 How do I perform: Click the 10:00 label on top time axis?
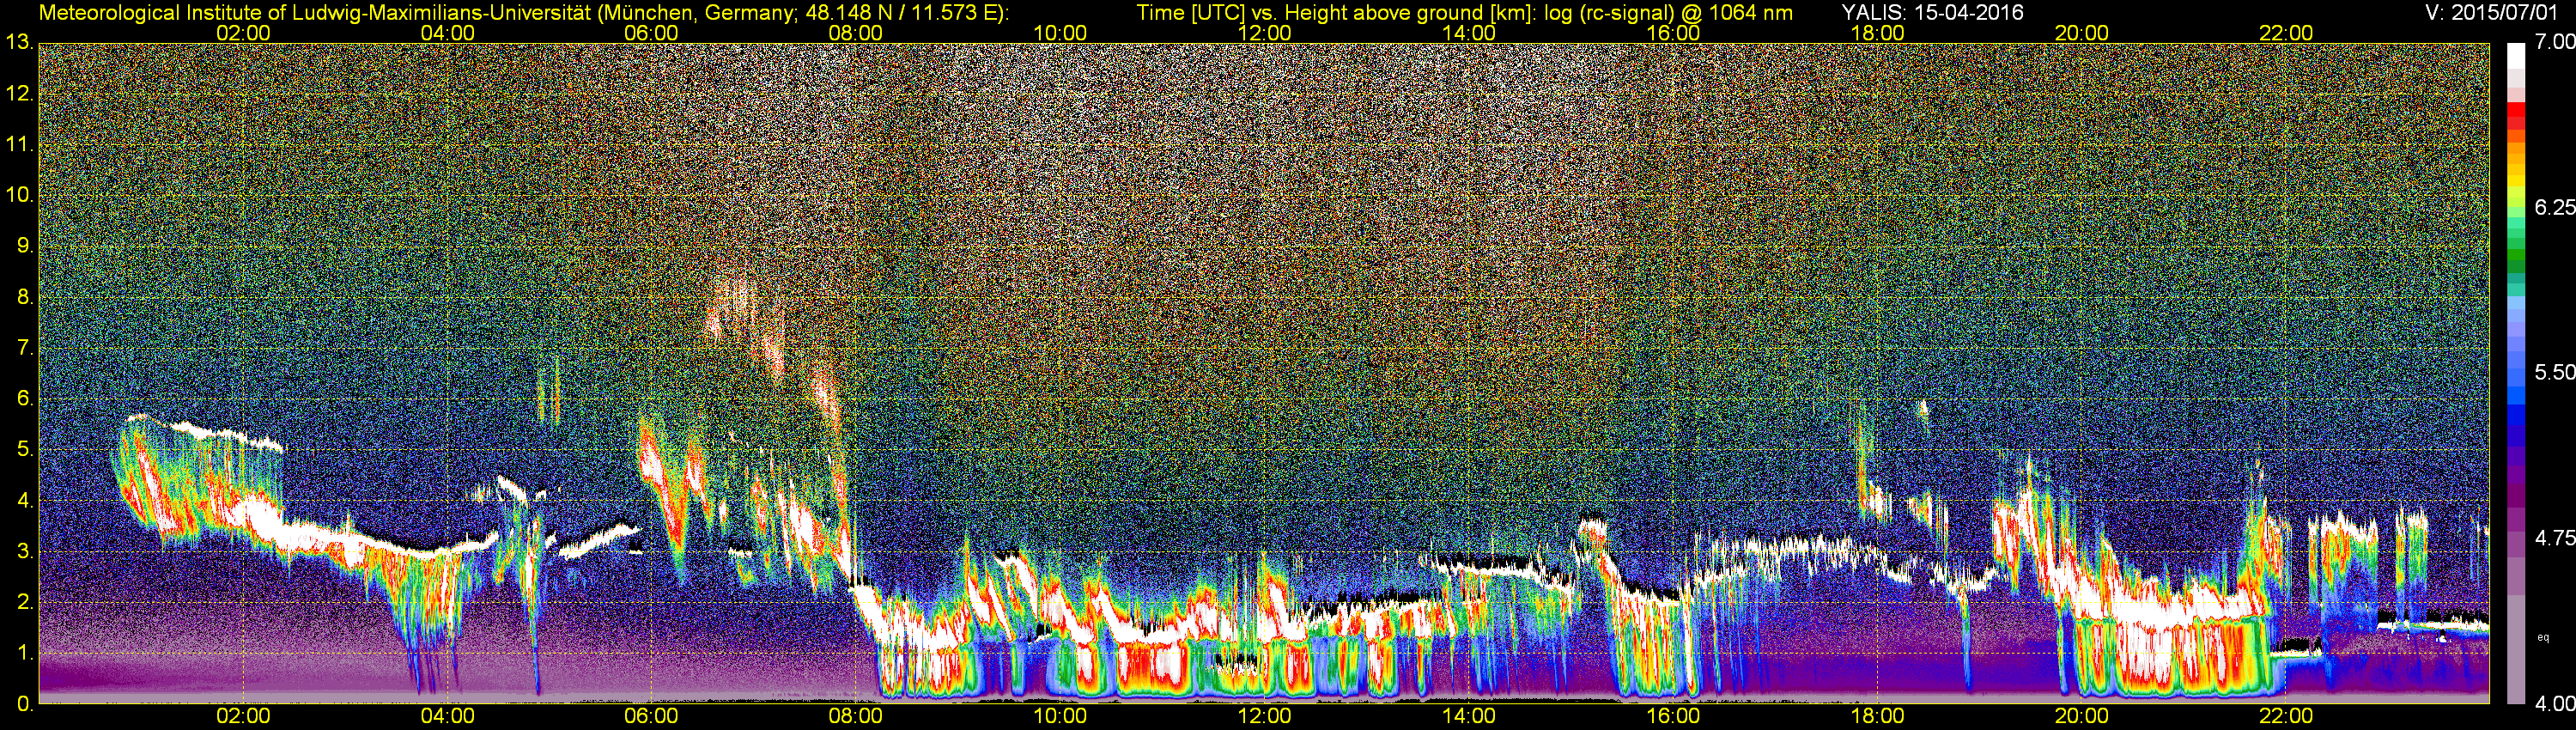click(1060, 33)
